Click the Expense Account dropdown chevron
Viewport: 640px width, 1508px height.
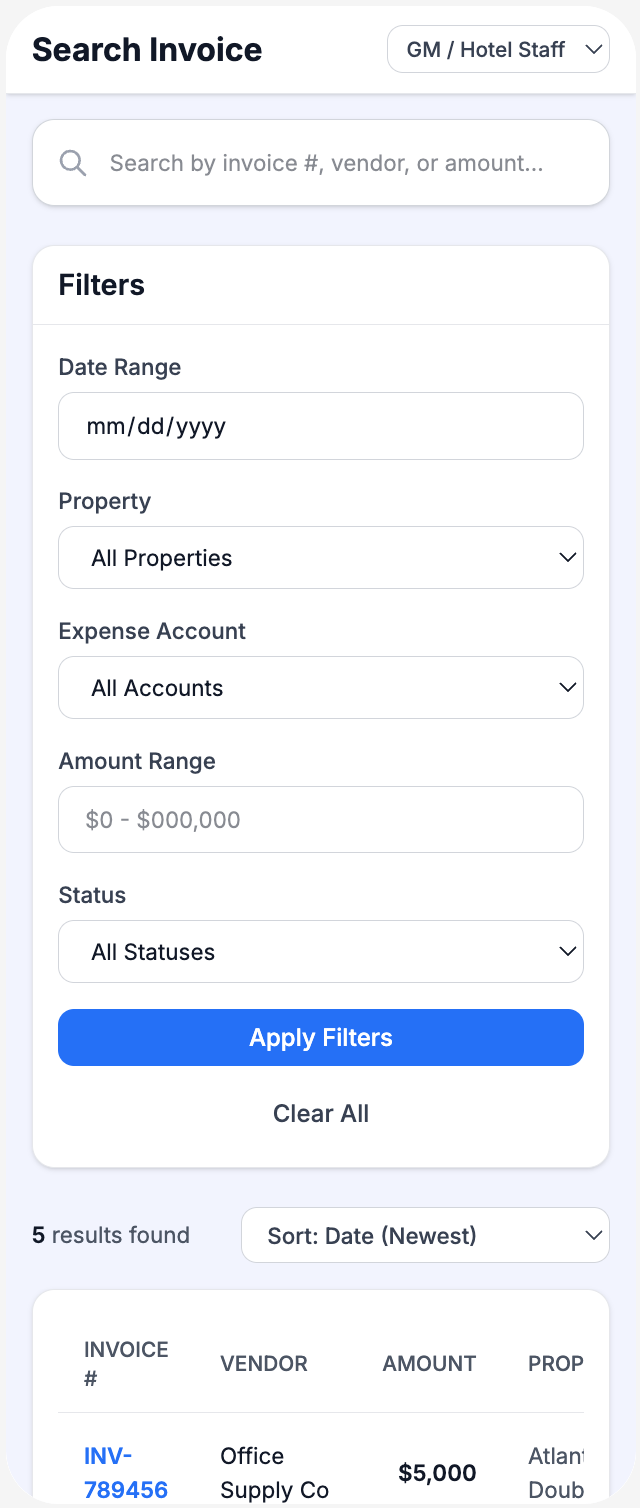[x=567, y=687]
